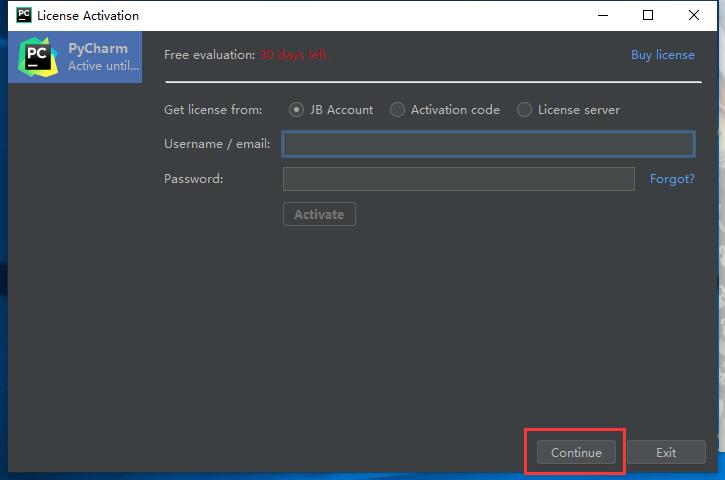Viewport: 725px width, 480px height.
Task: Select PyCharm in the product list
Action: pyautogui.click(x=75, y=57)
